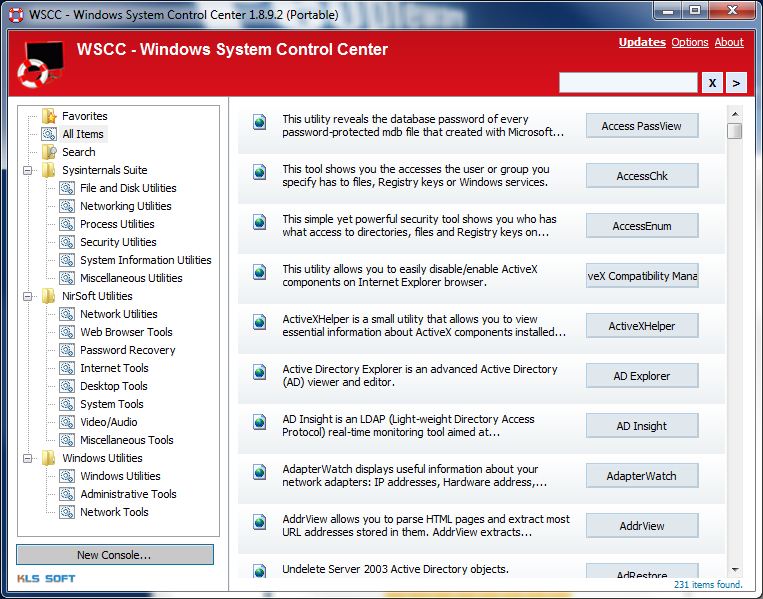This screenshot has height=599, width=763.
Task: Click the Desktop Tools icon
Action: click(x=67, y=386)
